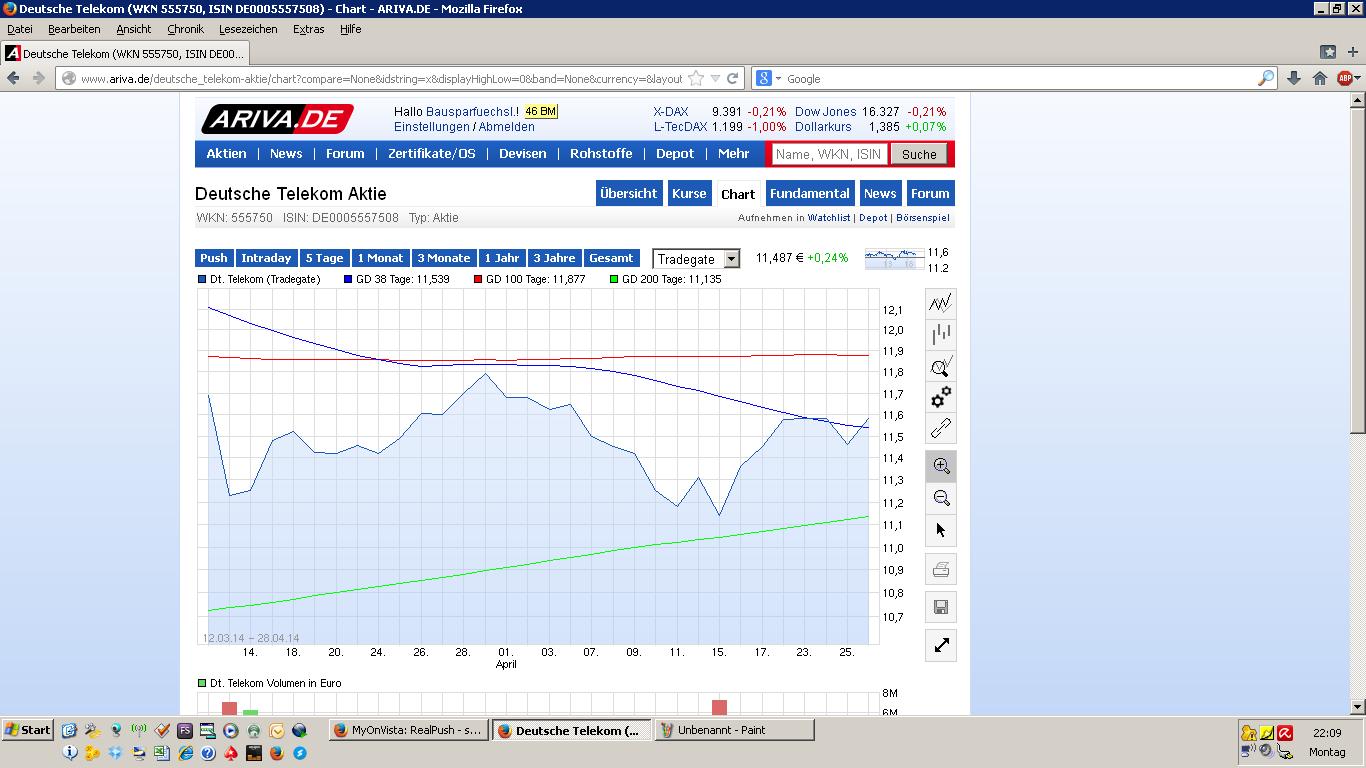The height and width of the screenshot is (768, 1366).
Task: Switch to the Fundamental tab
Action: tap(809, 193)
